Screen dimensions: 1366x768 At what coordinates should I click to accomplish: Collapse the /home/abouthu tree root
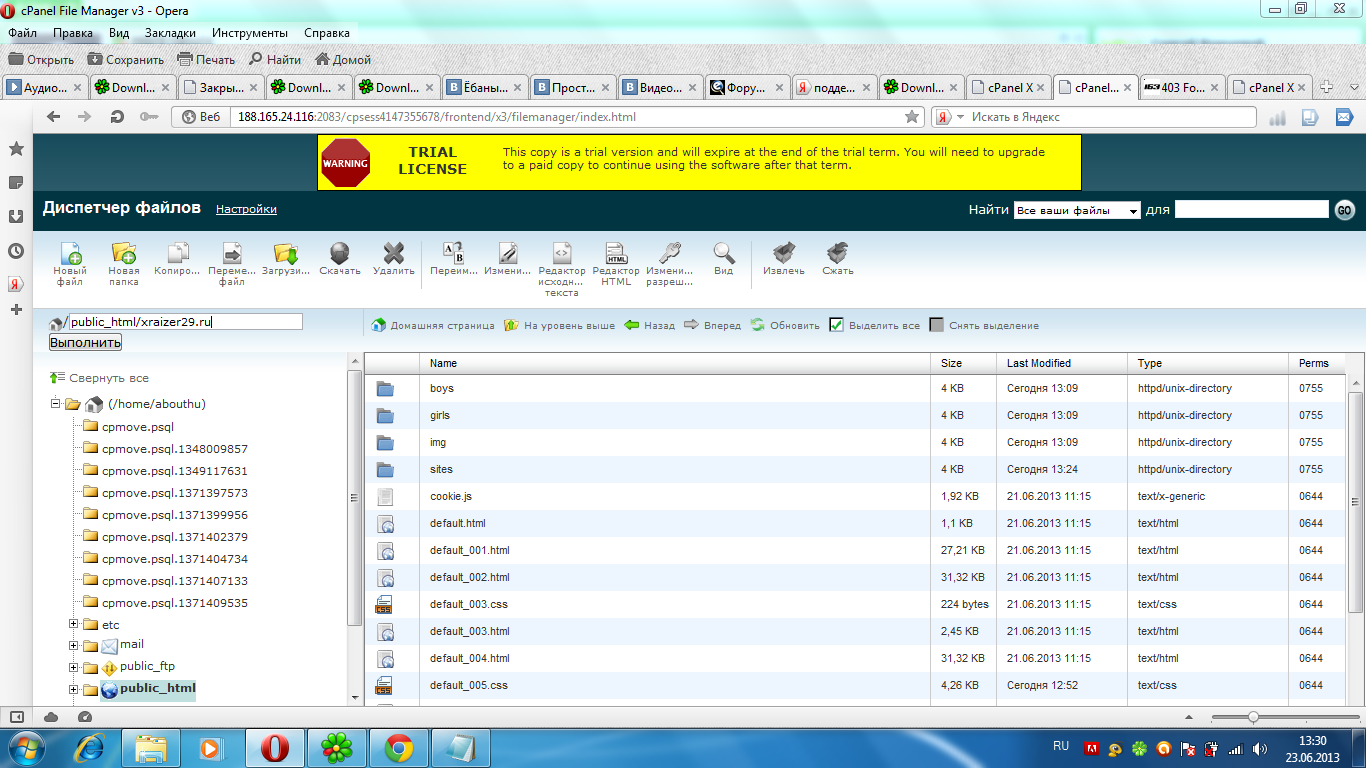click(x=56, y=404)
